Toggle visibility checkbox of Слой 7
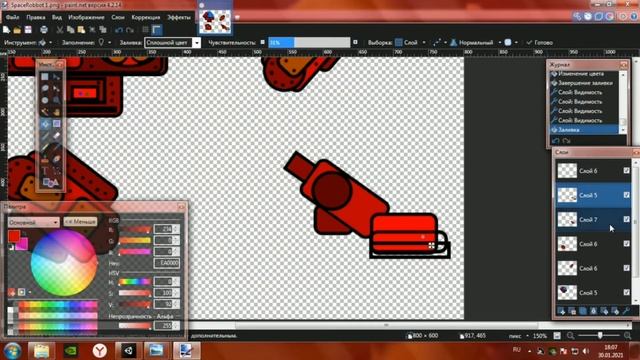Screen dimensions: 640x360 pos(627,219)
